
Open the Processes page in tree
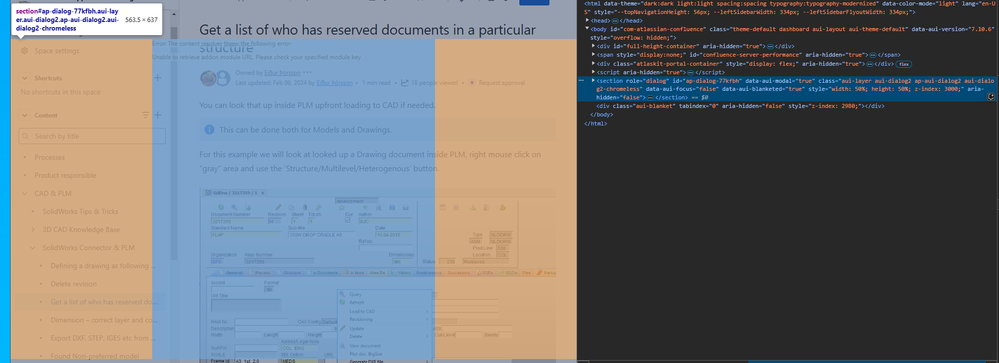50,157
